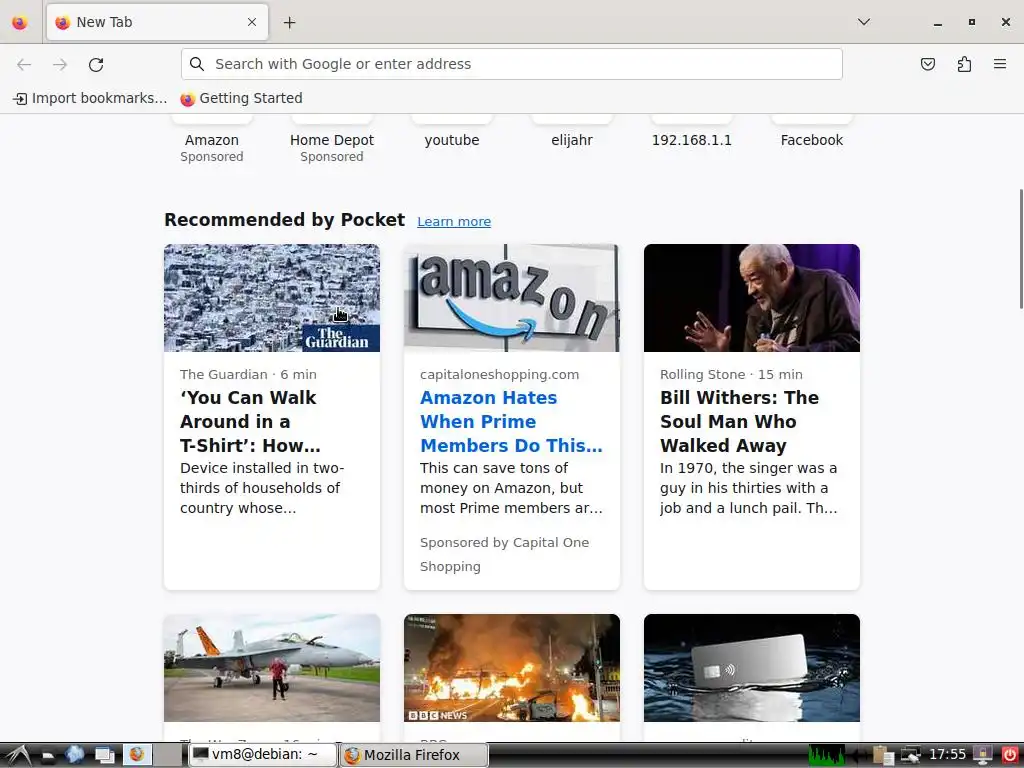
Task: Open a new tab with plus button
Action: [289, 23]
